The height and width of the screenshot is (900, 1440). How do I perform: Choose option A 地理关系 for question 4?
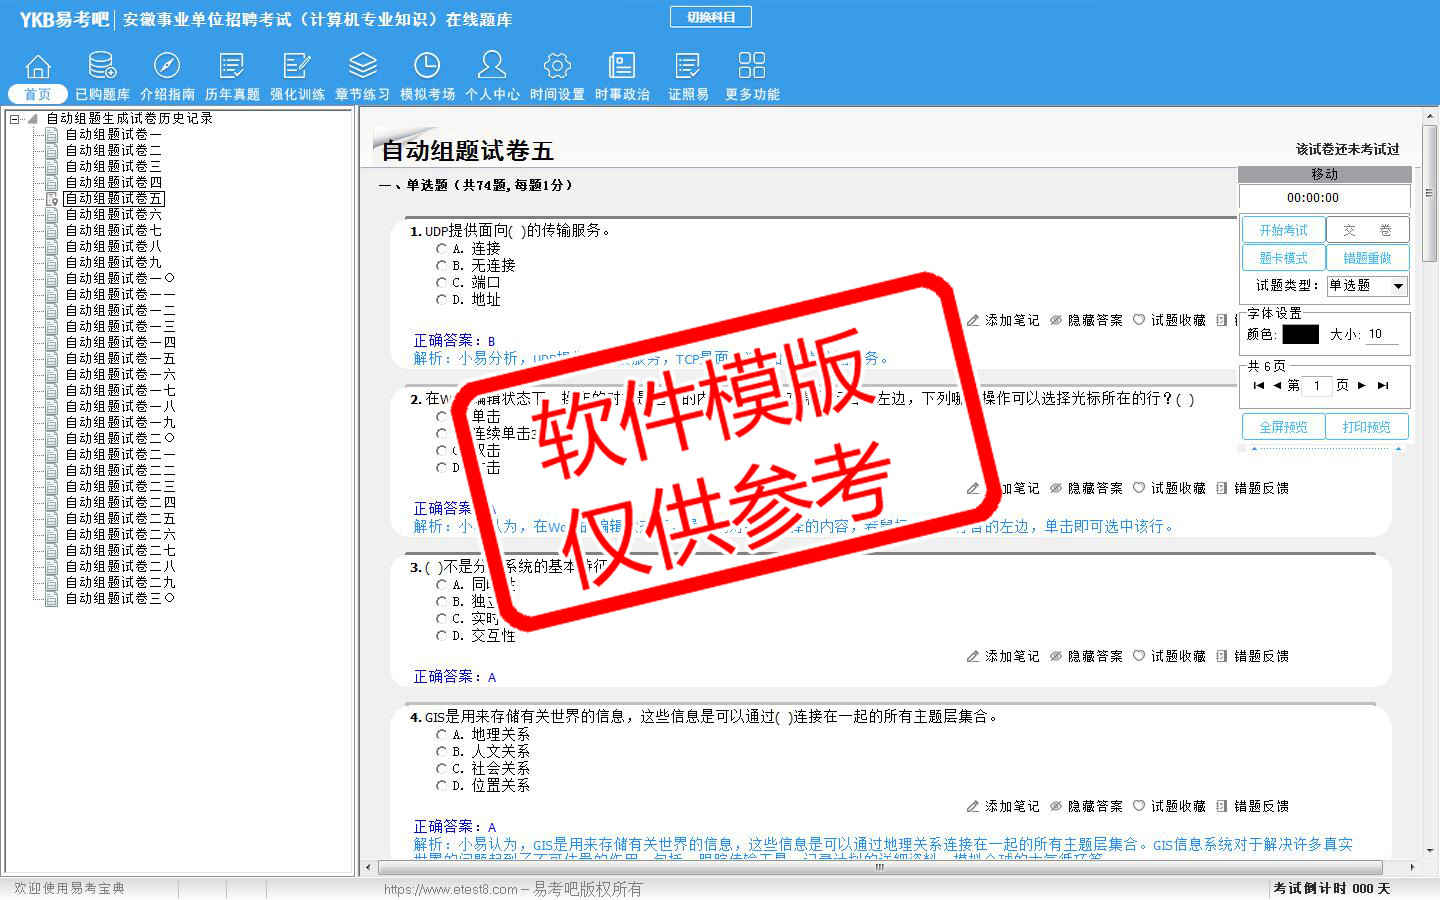441,735
